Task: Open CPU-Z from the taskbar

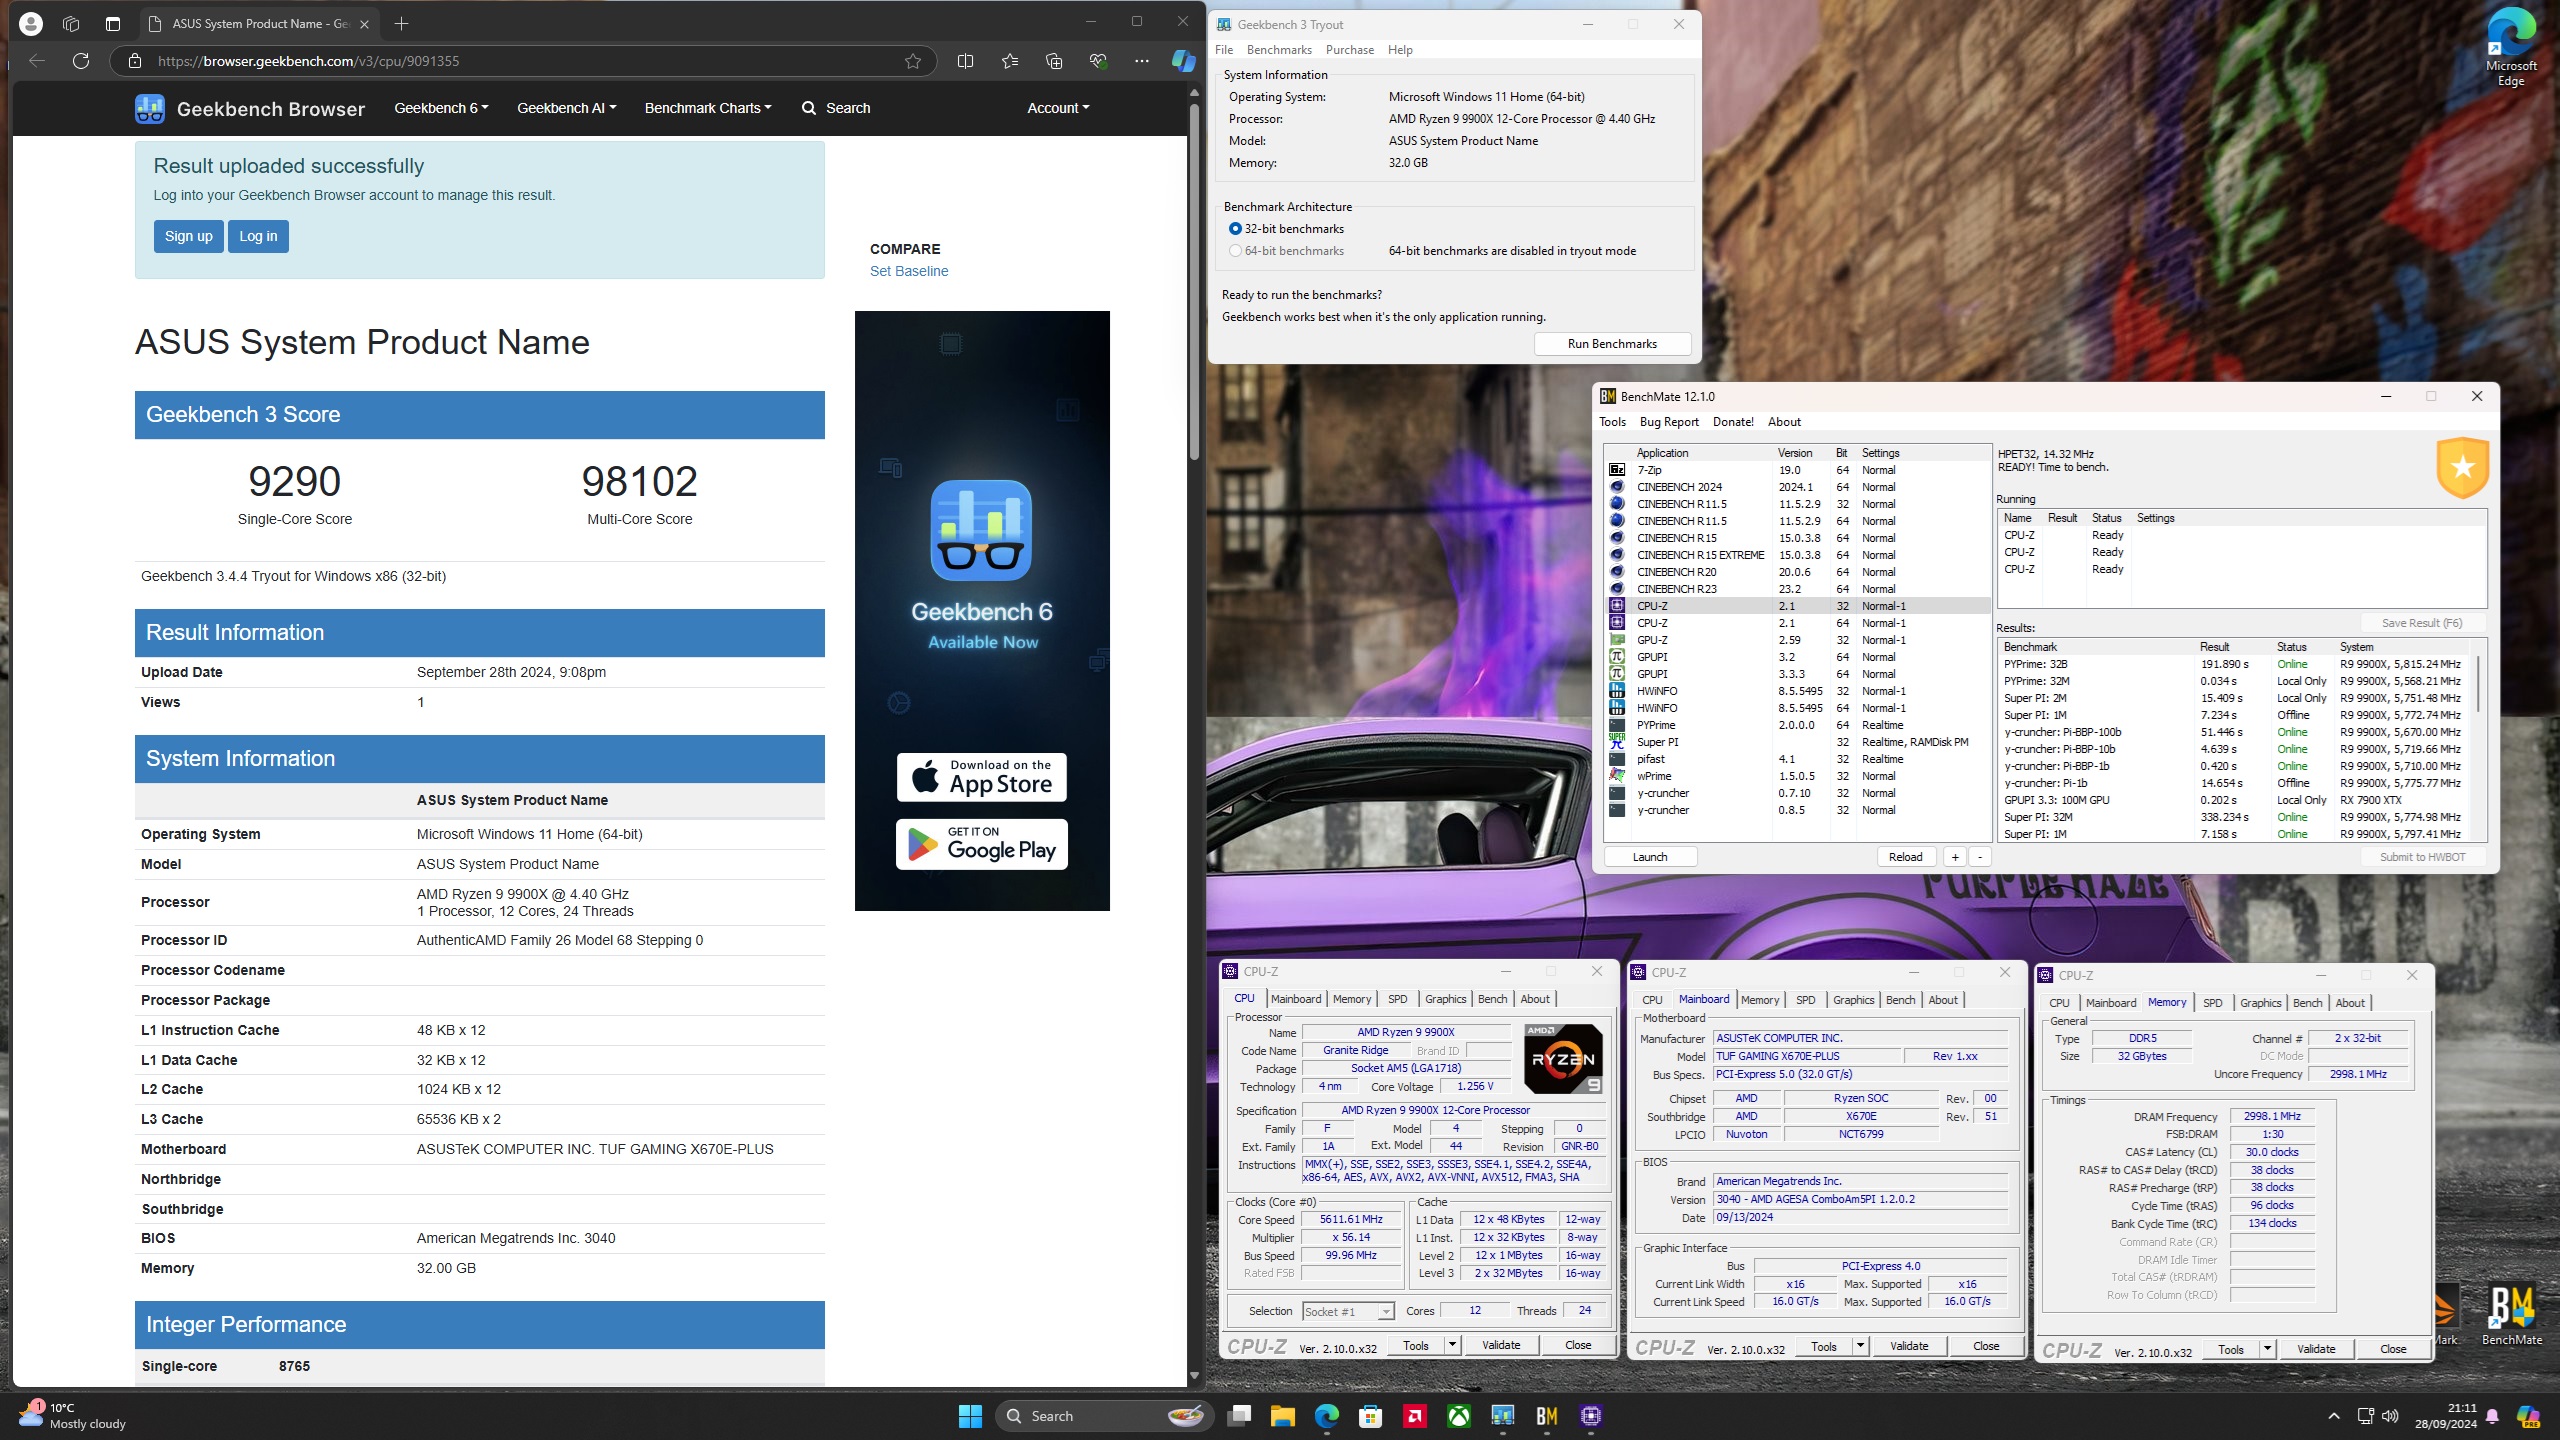Action: 1591,1416
